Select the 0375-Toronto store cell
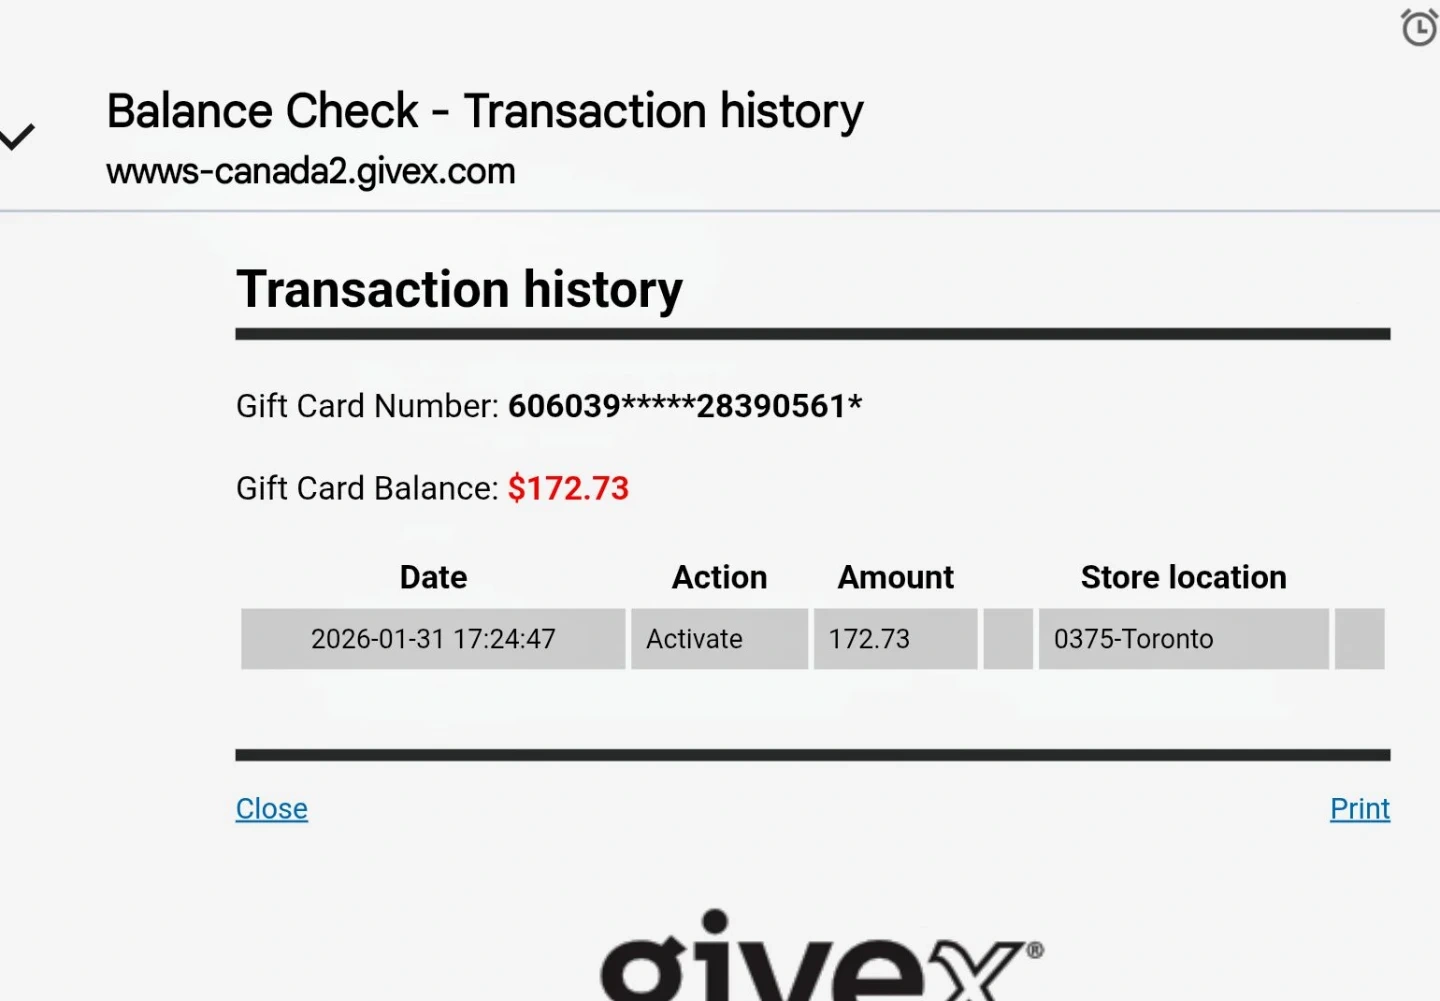 tap(1183, 639)
